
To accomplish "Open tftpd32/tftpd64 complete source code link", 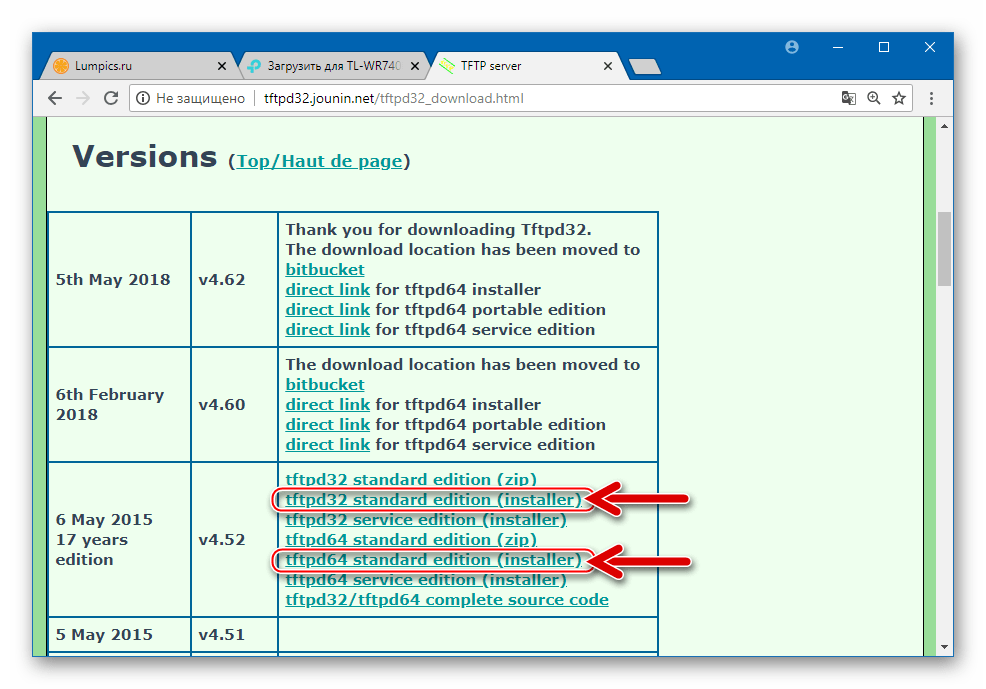I will (447, 600).
